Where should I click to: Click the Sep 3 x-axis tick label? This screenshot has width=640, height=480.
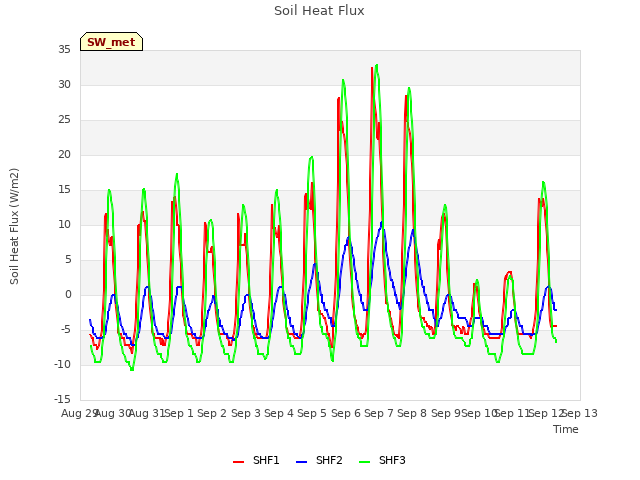245,413
